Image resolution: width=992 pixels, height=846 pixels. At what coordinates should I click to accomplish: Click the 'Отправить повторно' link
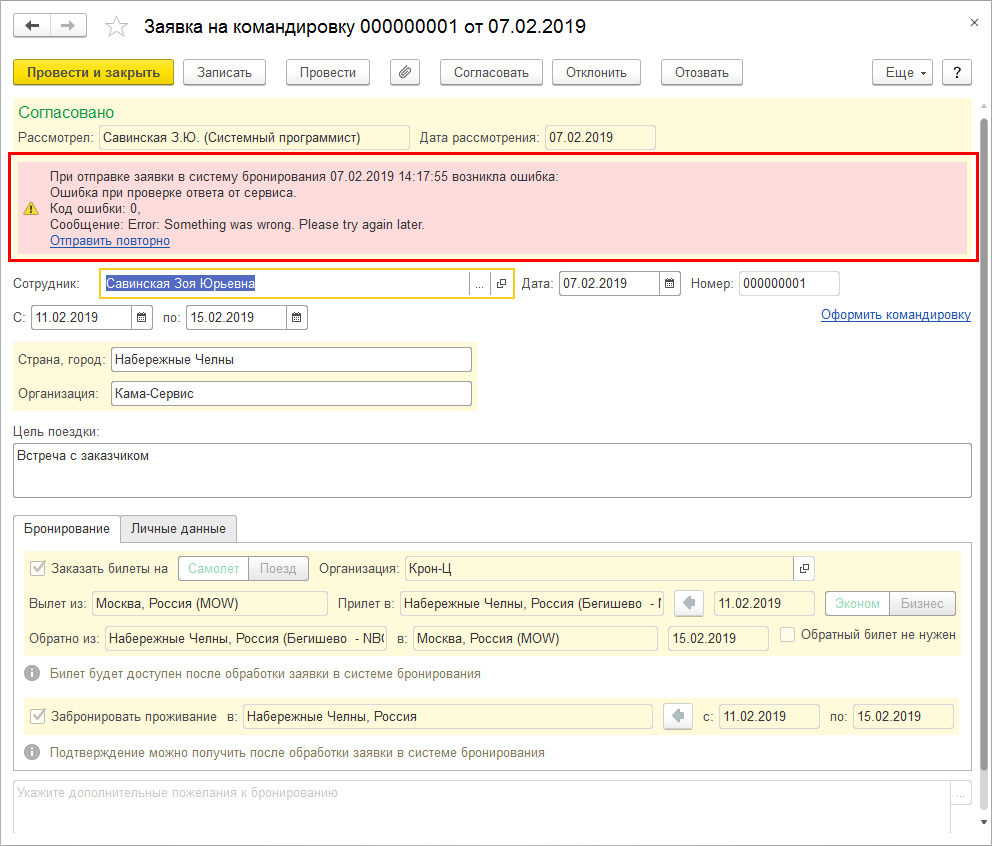pos(110,241)
